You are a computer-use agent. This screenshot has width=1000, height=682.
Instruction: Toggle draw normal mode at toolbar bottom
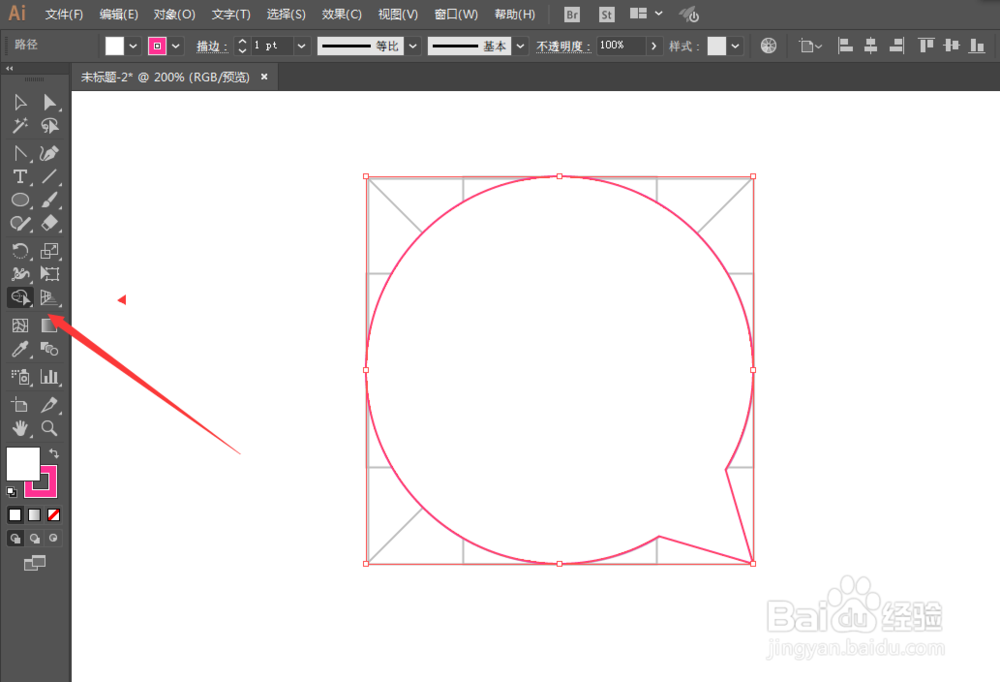click(15, 537)
